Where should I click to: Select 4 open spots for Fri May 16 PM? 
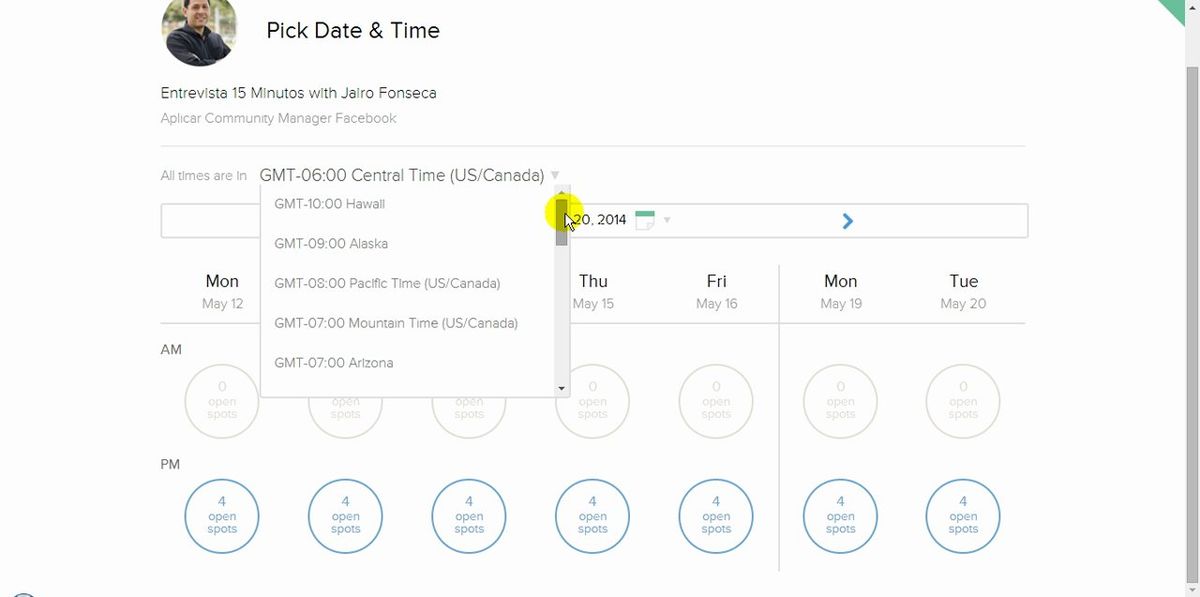[x=716, y=516]
